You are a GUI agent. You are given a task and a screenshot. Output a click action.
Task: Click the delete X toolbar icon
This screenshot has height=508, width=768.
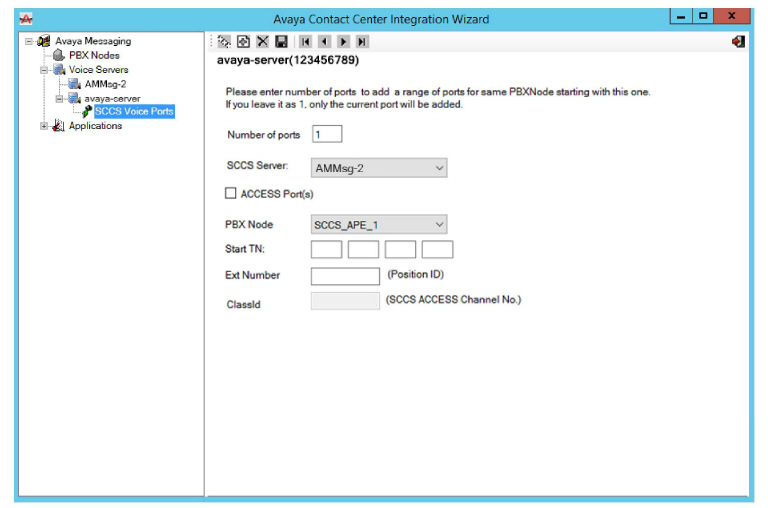coord(263,42)
